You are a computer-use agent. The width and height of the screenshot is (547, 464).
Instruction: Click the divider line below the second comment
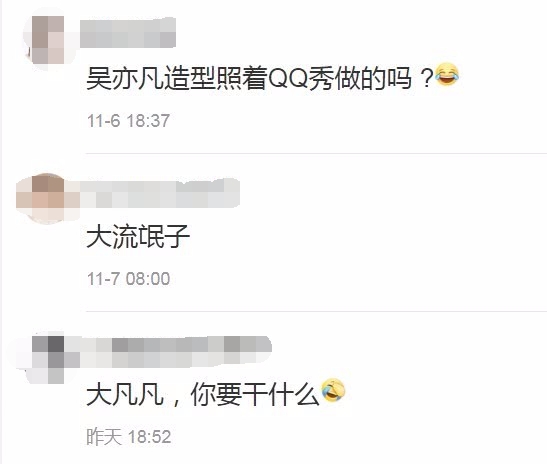[x=316, y=311]
